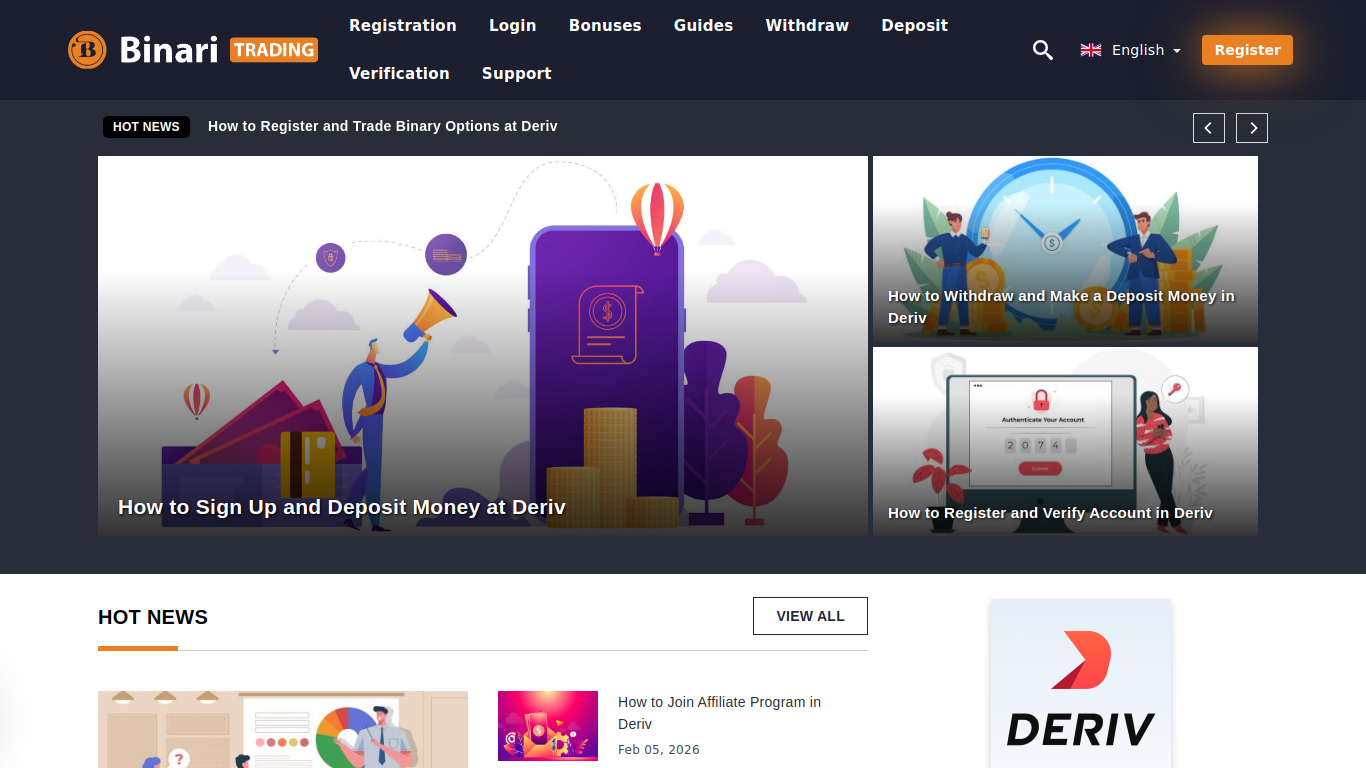
Task: Open the Guides menu item
Action: [704, 26]
